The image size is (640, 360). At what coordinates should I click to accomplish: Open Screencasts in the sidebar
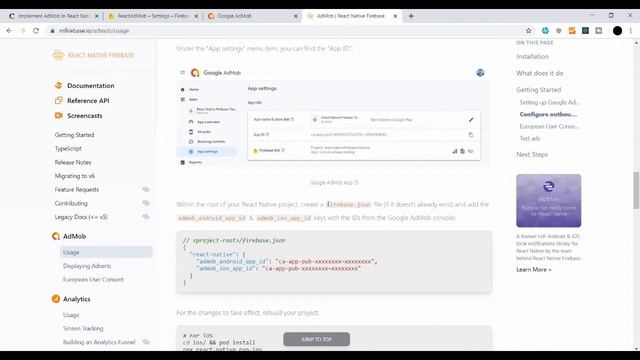84,116
